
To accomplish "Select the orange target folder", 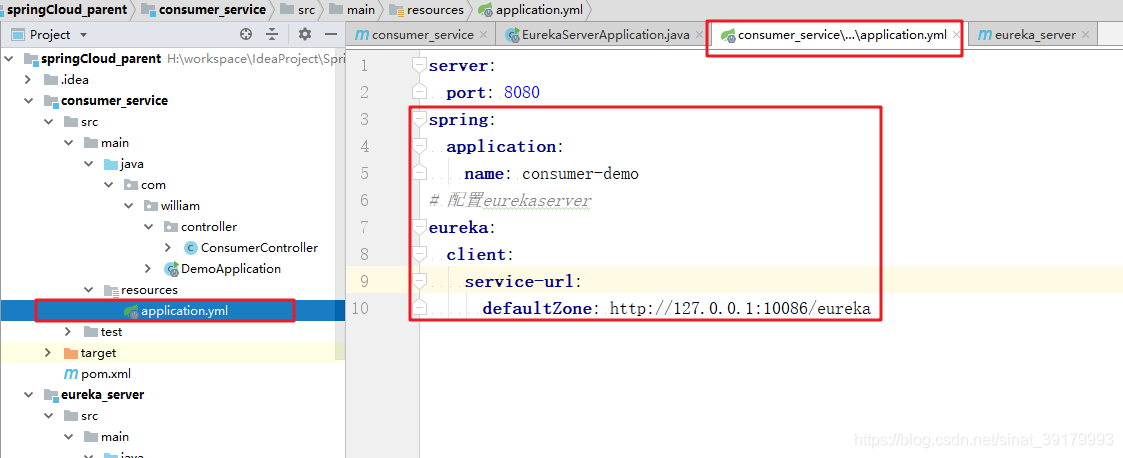I will click(x=90, y=353).
